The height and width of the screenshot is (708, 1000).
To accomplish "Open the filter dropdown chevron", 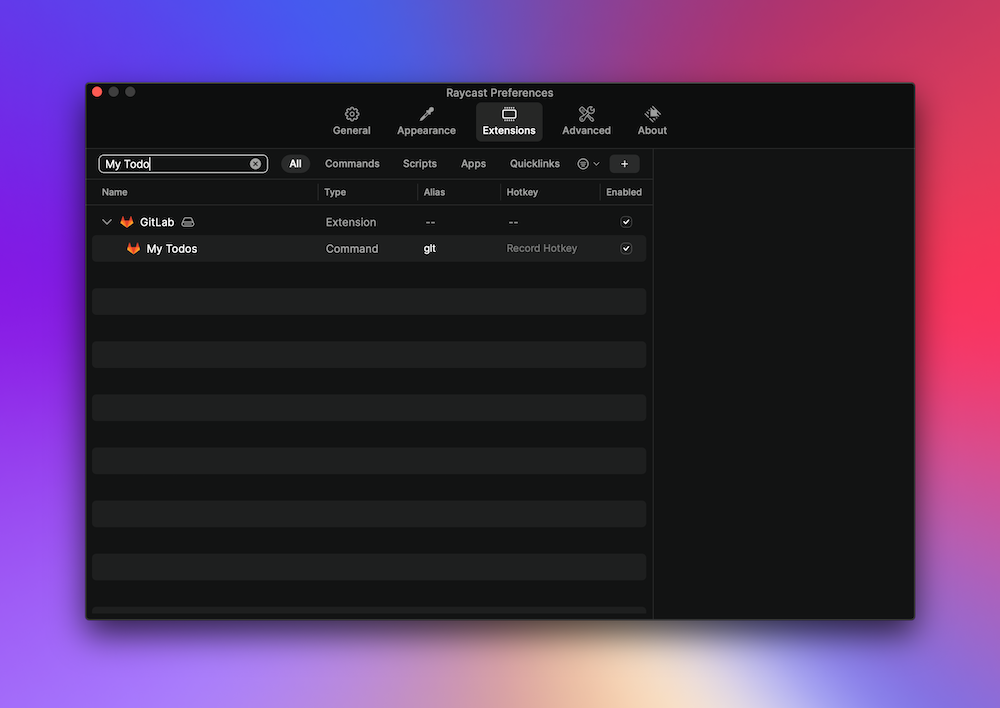I will coord(594,163).
